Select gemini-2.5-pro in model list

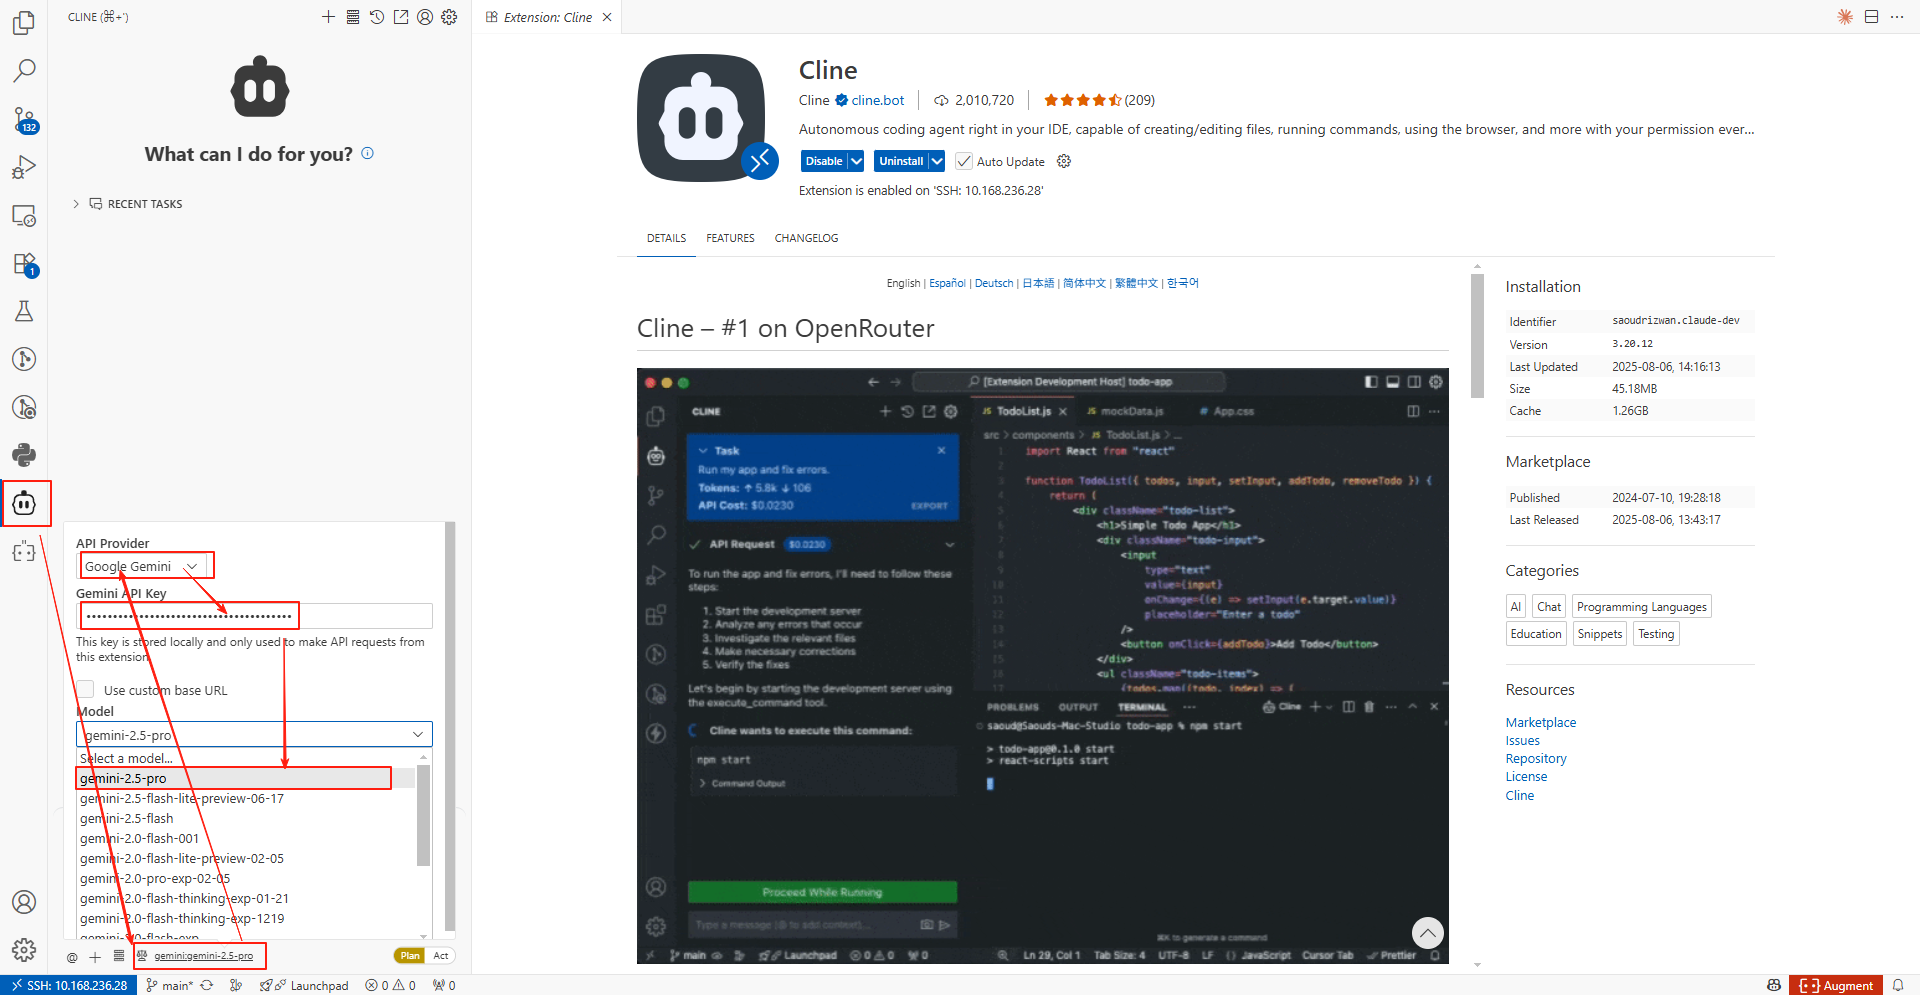pyautogui.click(x=246, y=778)
